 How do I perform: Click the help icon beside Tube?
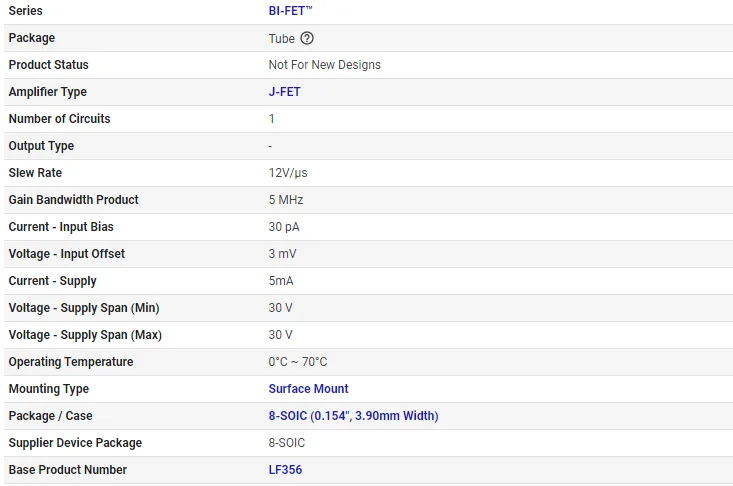click(307, 38)
